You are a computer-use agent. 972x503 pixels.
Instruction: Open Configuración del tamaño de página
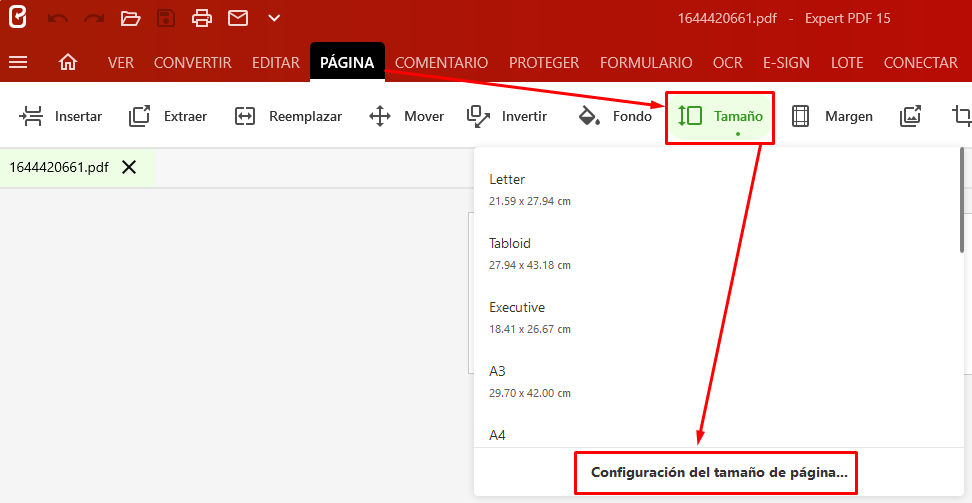pos(719,473)
